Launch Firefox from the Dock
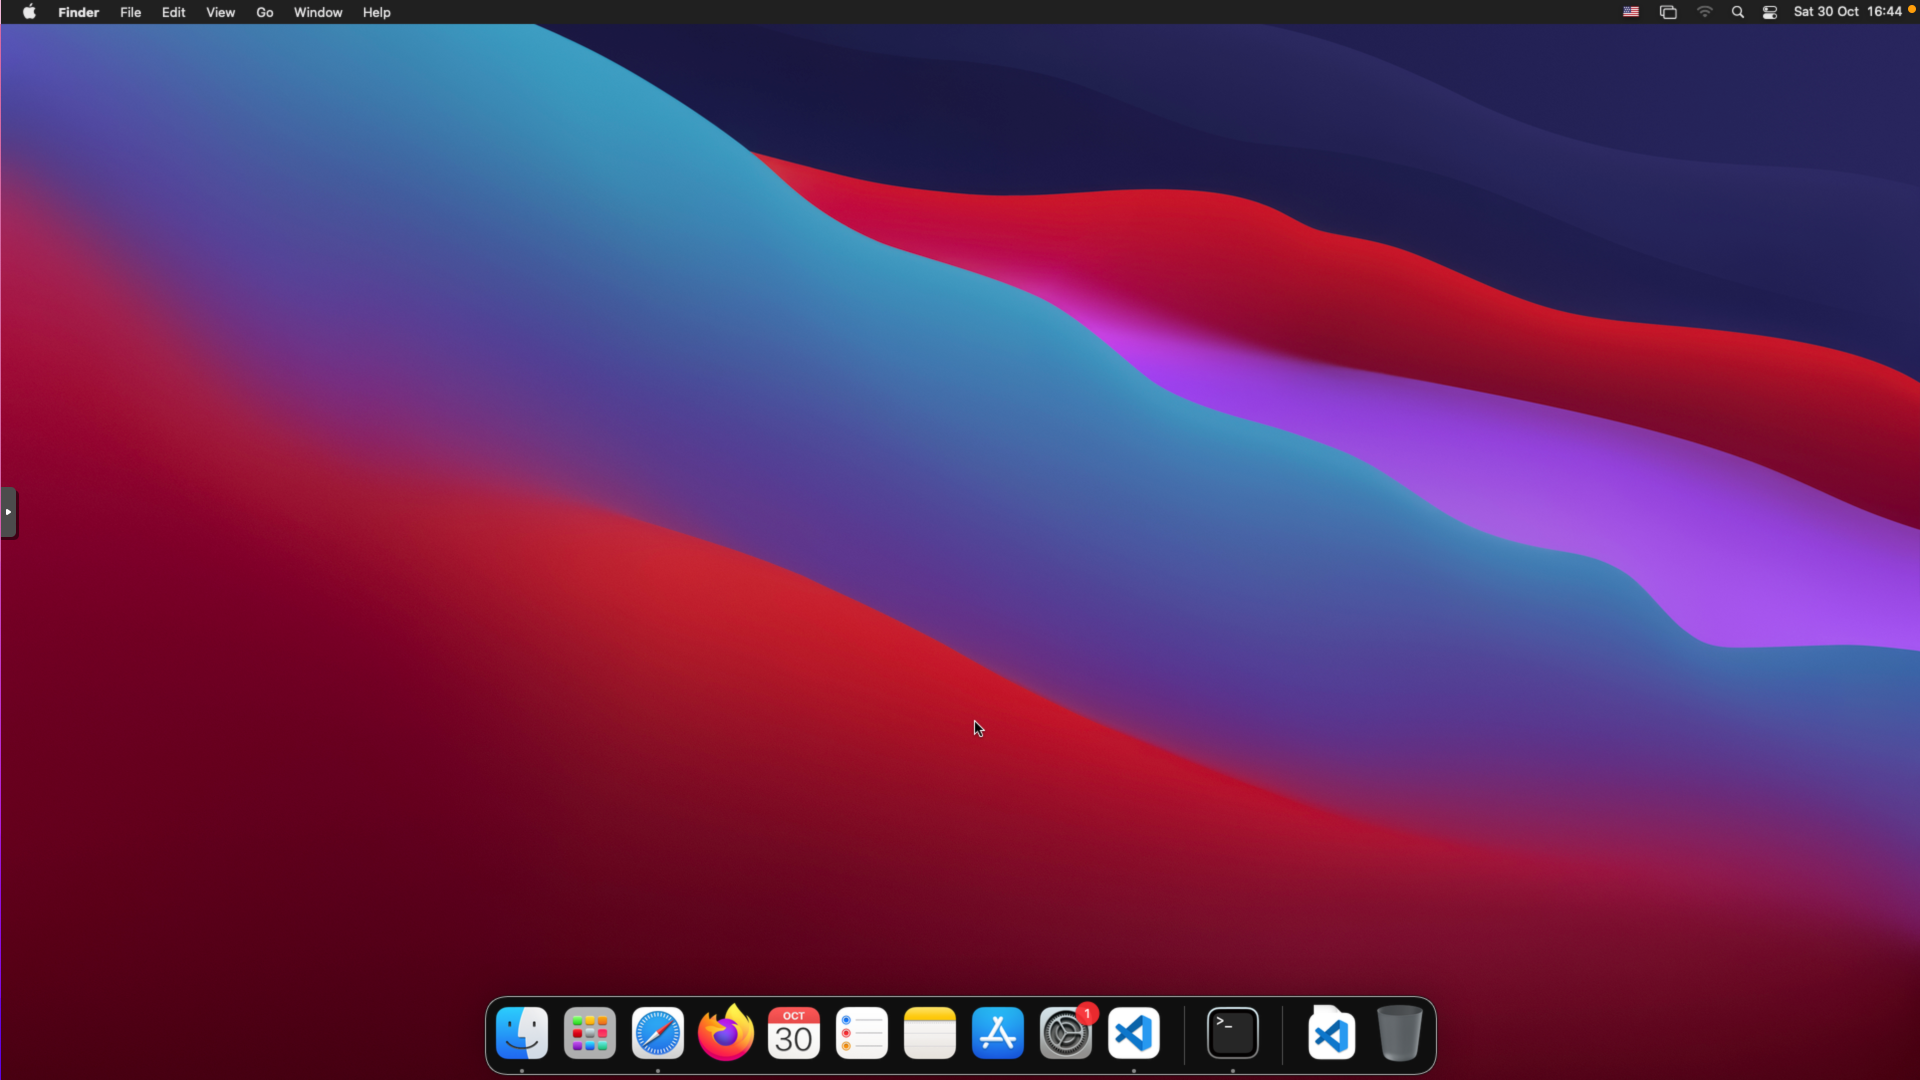 pyautogui.click(x=726, y=1033)
